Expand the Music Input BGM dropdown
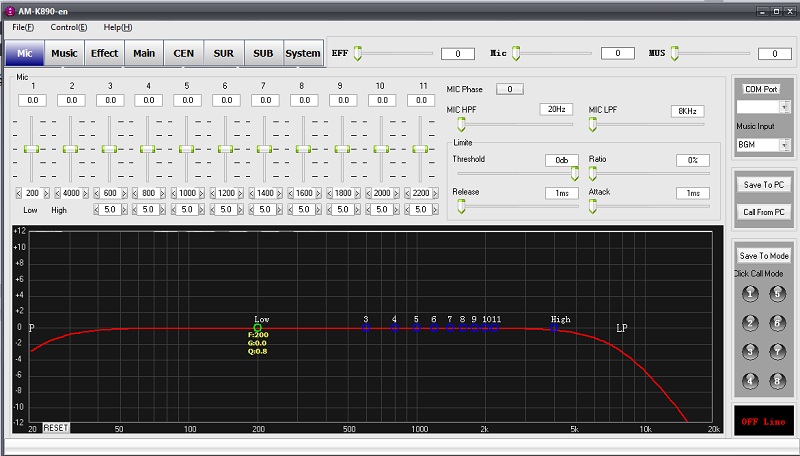Viewport: 800px width, 456px height. 784,145
